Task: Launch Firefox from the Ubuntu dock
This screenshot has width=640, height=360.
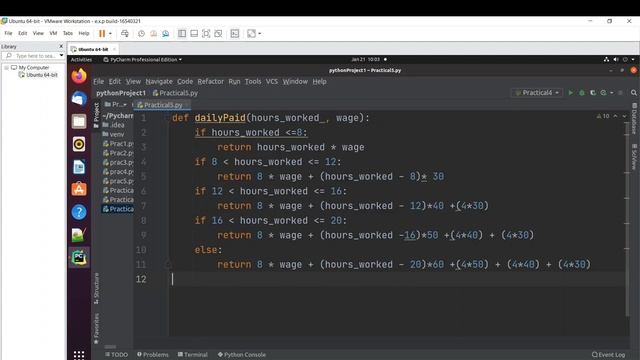Action: pos(79,76)
